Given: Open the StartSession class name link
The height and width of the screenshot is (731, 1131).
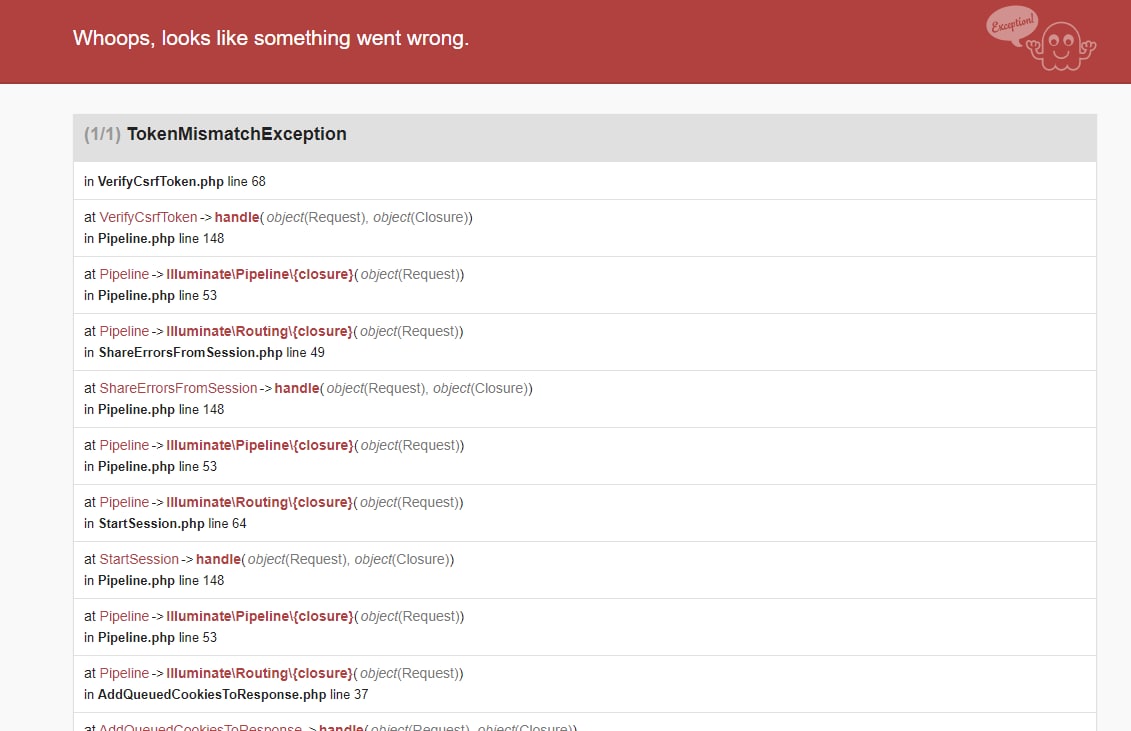Looking at the screenshot, I should [x=138, y=559].
